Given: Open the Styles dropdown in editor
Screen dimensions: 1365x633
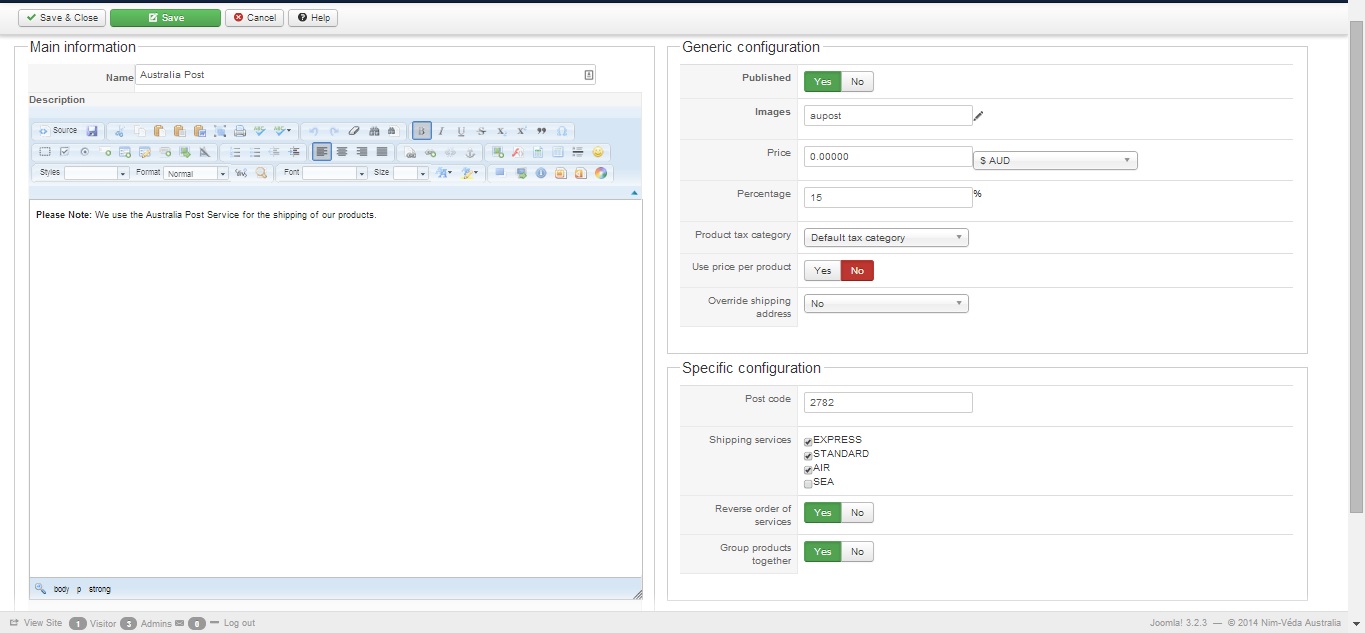Looking at the screenshot, I should [96, 173].
